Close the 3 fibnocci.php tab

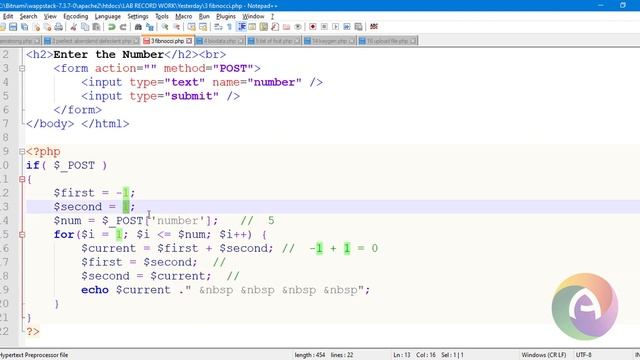pos(189,41)
